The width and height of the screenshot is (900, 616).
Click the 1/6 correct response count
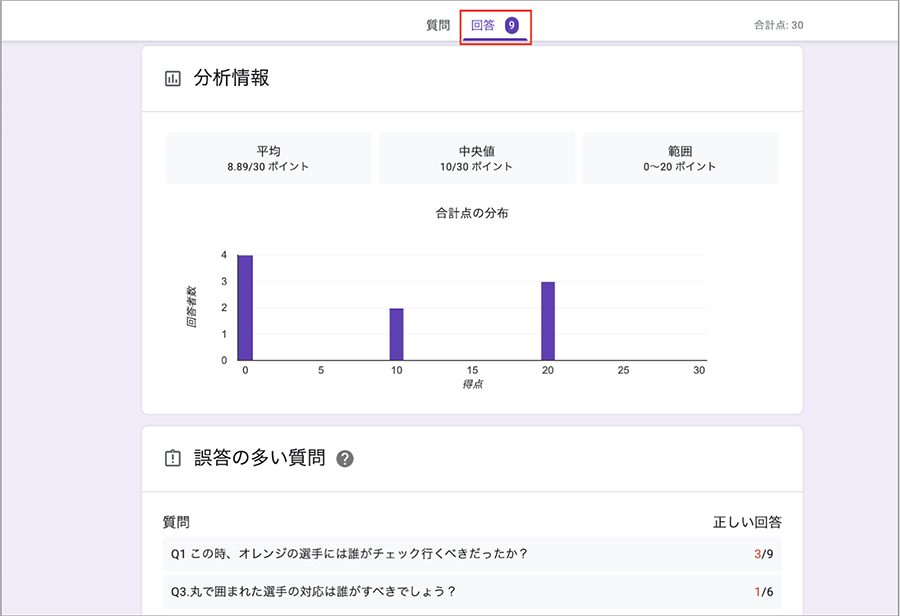tap(764, 591)
